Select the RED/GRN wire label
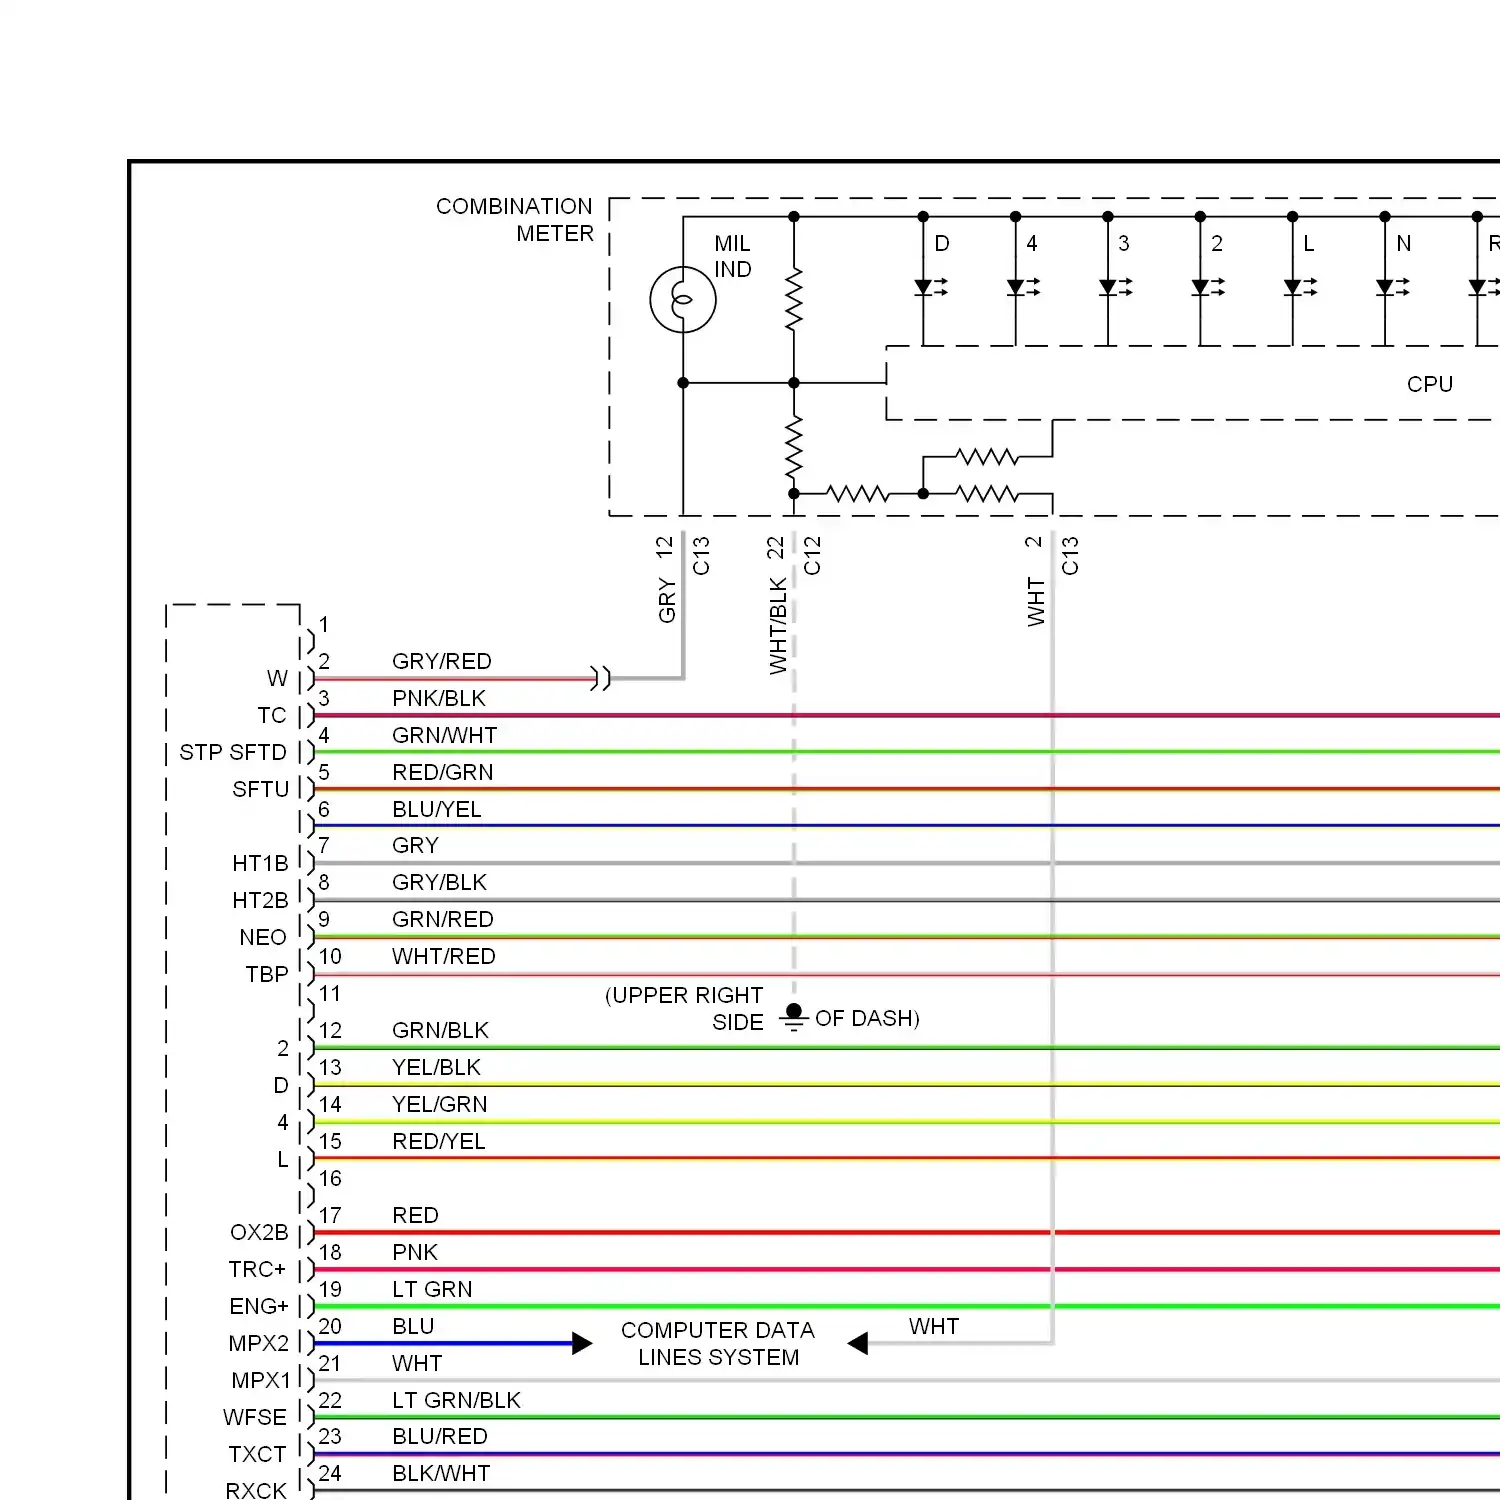The width and height of the screenshot is (1500, 1500). tap(443, 772)
